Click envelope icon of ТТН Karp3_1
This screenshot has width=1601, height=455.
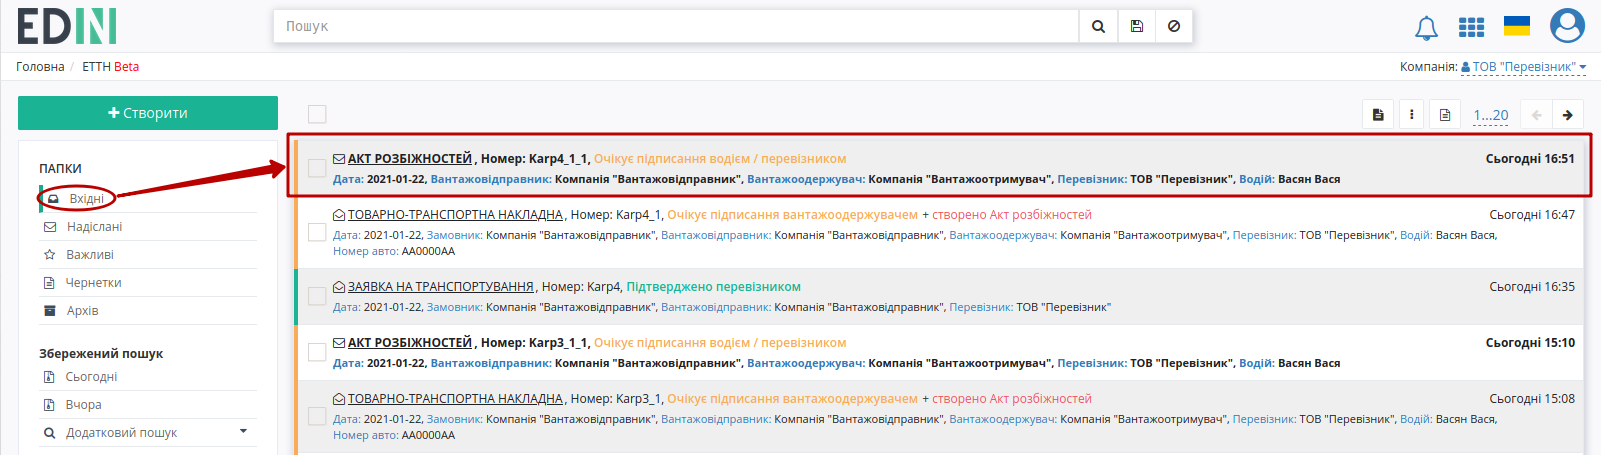tap(339, 399)
